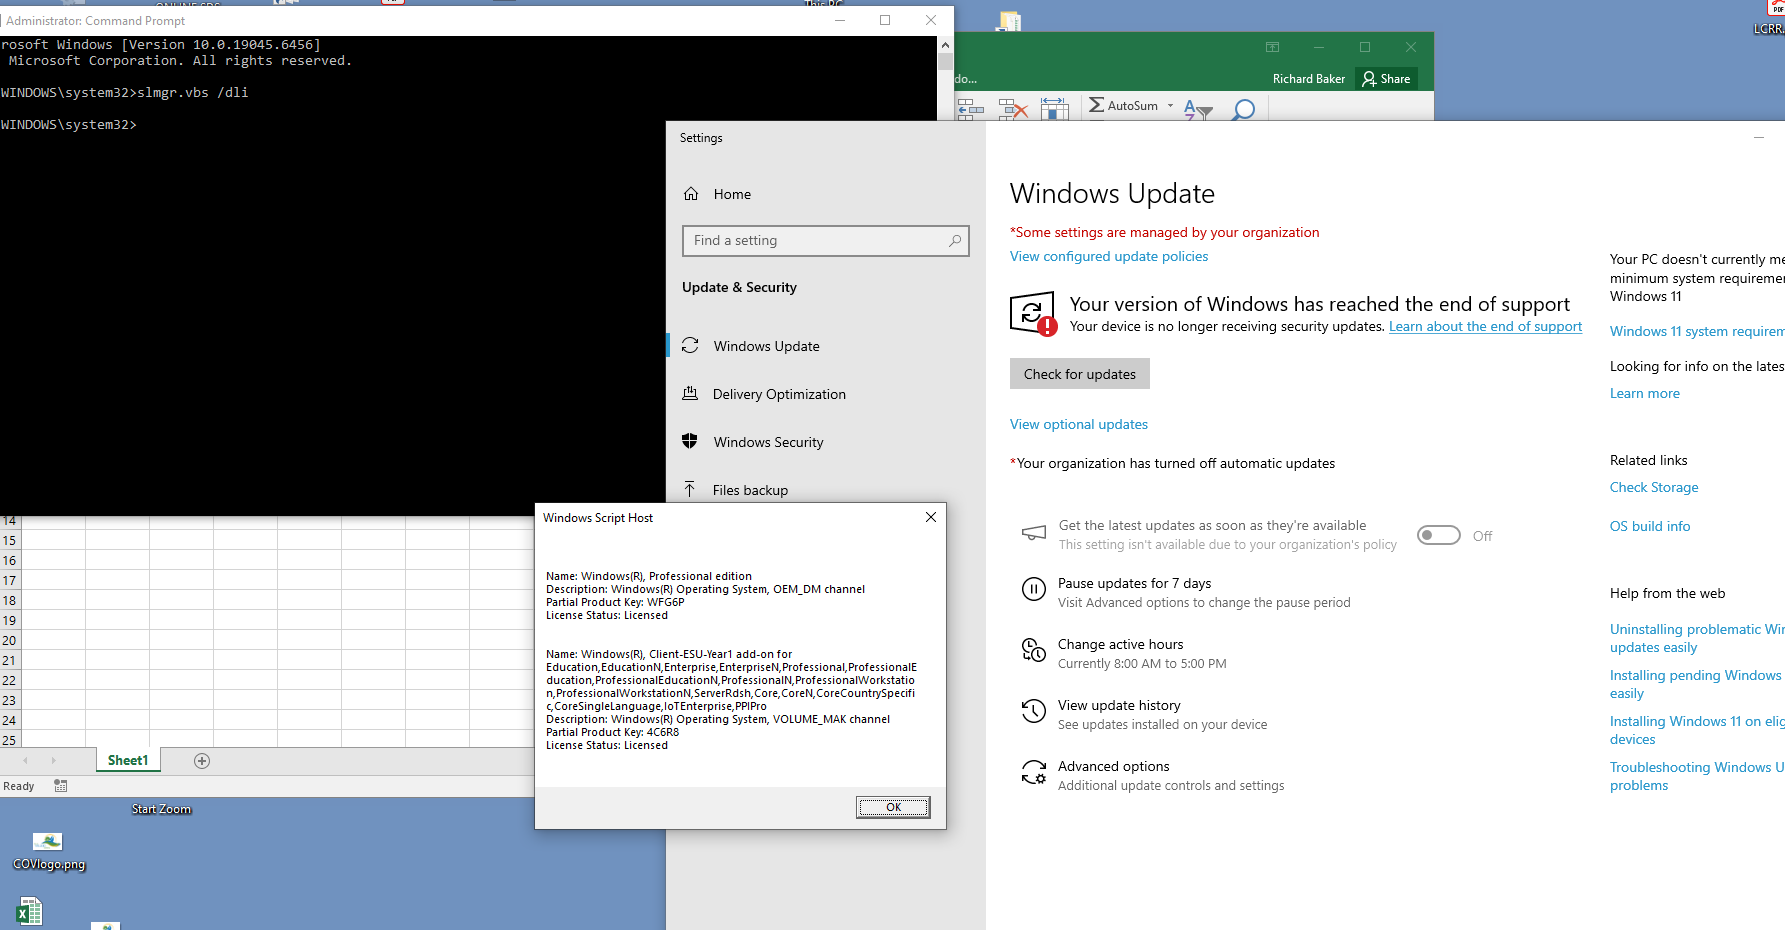Toggle the 'Get the latest updates' switch

1438,535
